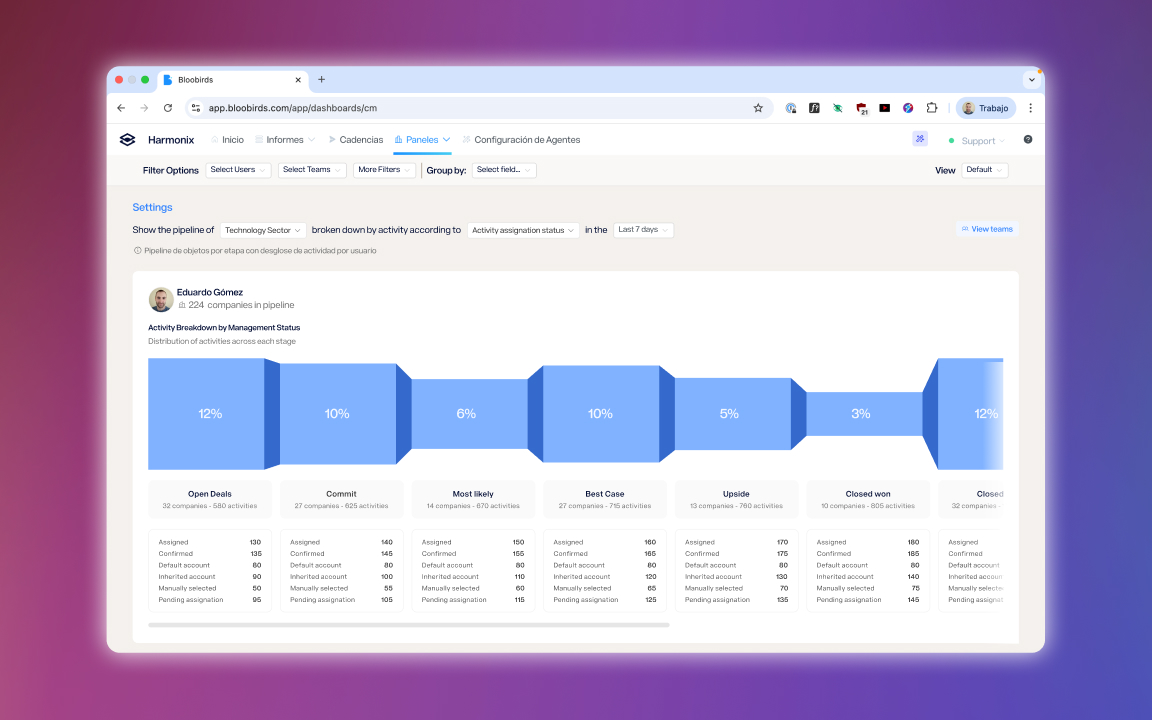Open the Technology Sector dropdown

[262, 230]
